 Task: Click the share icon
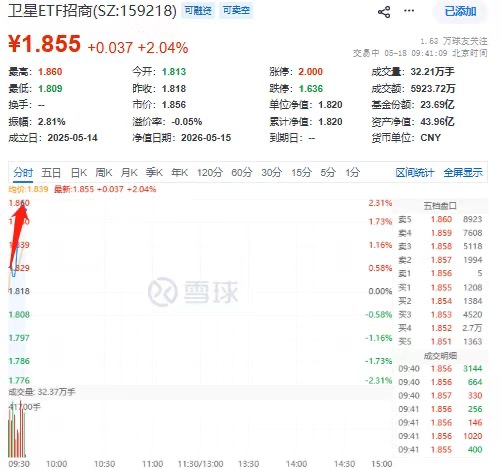(x=384, y=12)
